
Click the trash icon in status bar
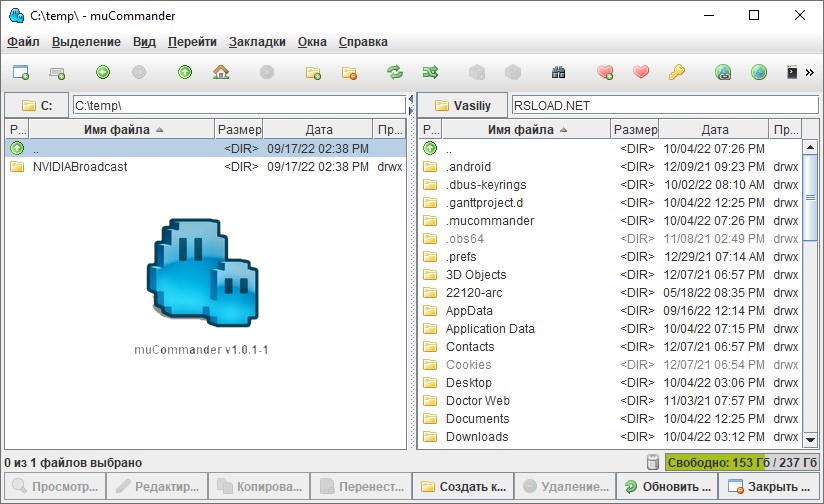coord(652,463)
